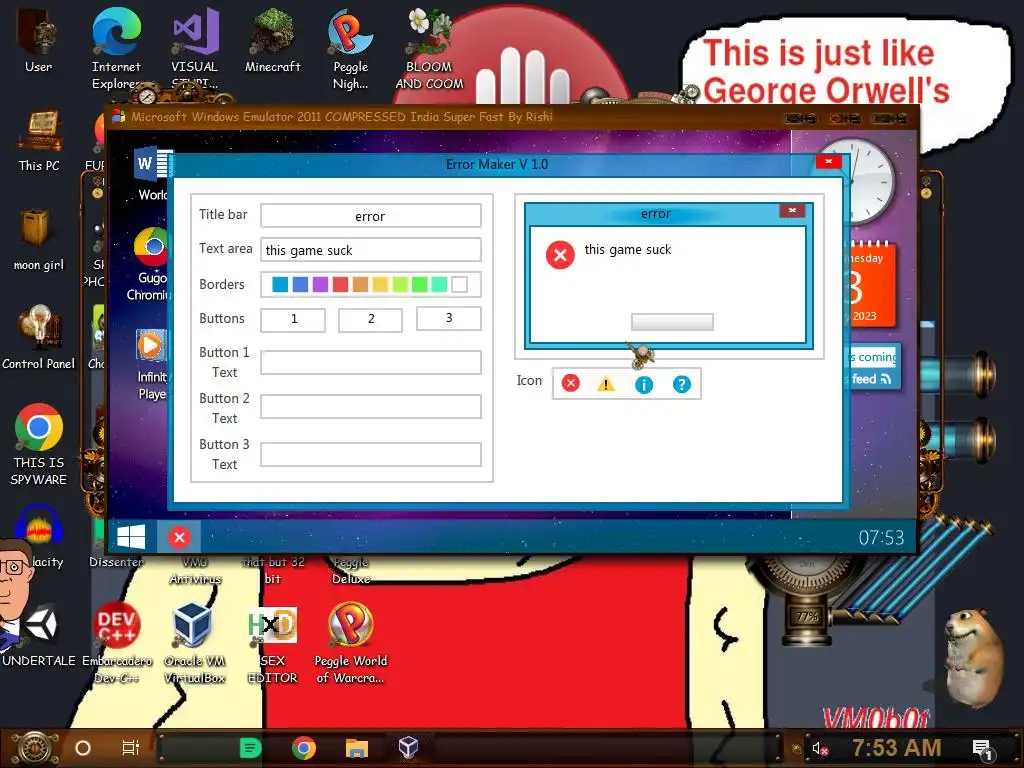The height and width of the screenshot is (768, 1024).
Task: Open File Explorer in the host taskbar
Action: coord(357,748)
